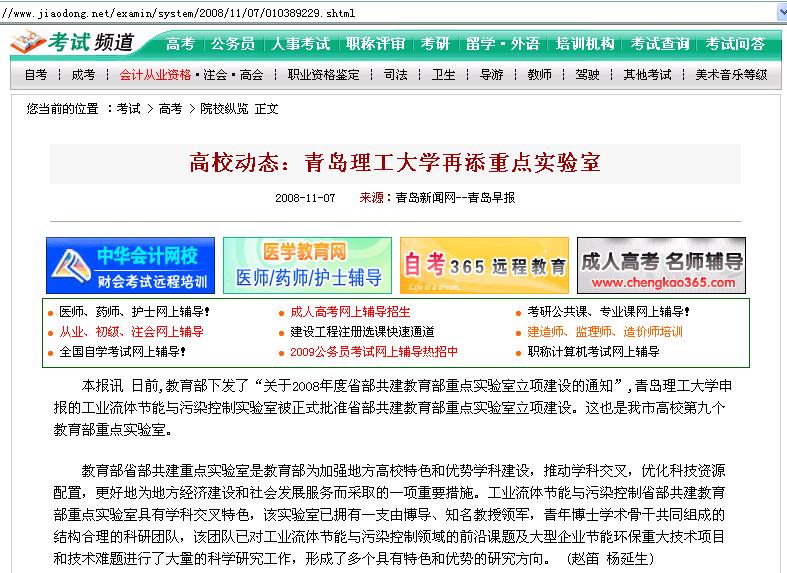Viewport: 787px width, 573px height.
Task: Open the 高考 navigation tab
Action: coord(180,44)
